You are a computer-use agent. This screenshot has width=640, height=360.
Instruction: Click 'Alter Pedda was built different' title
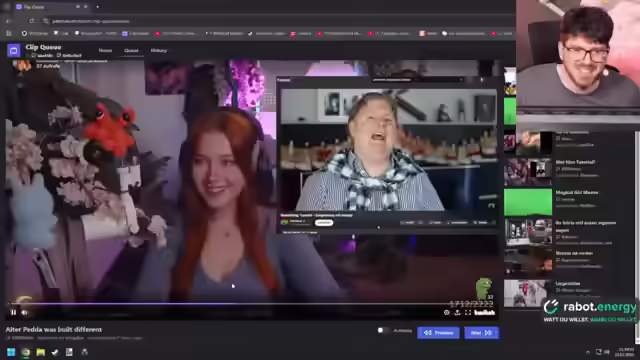53,329
